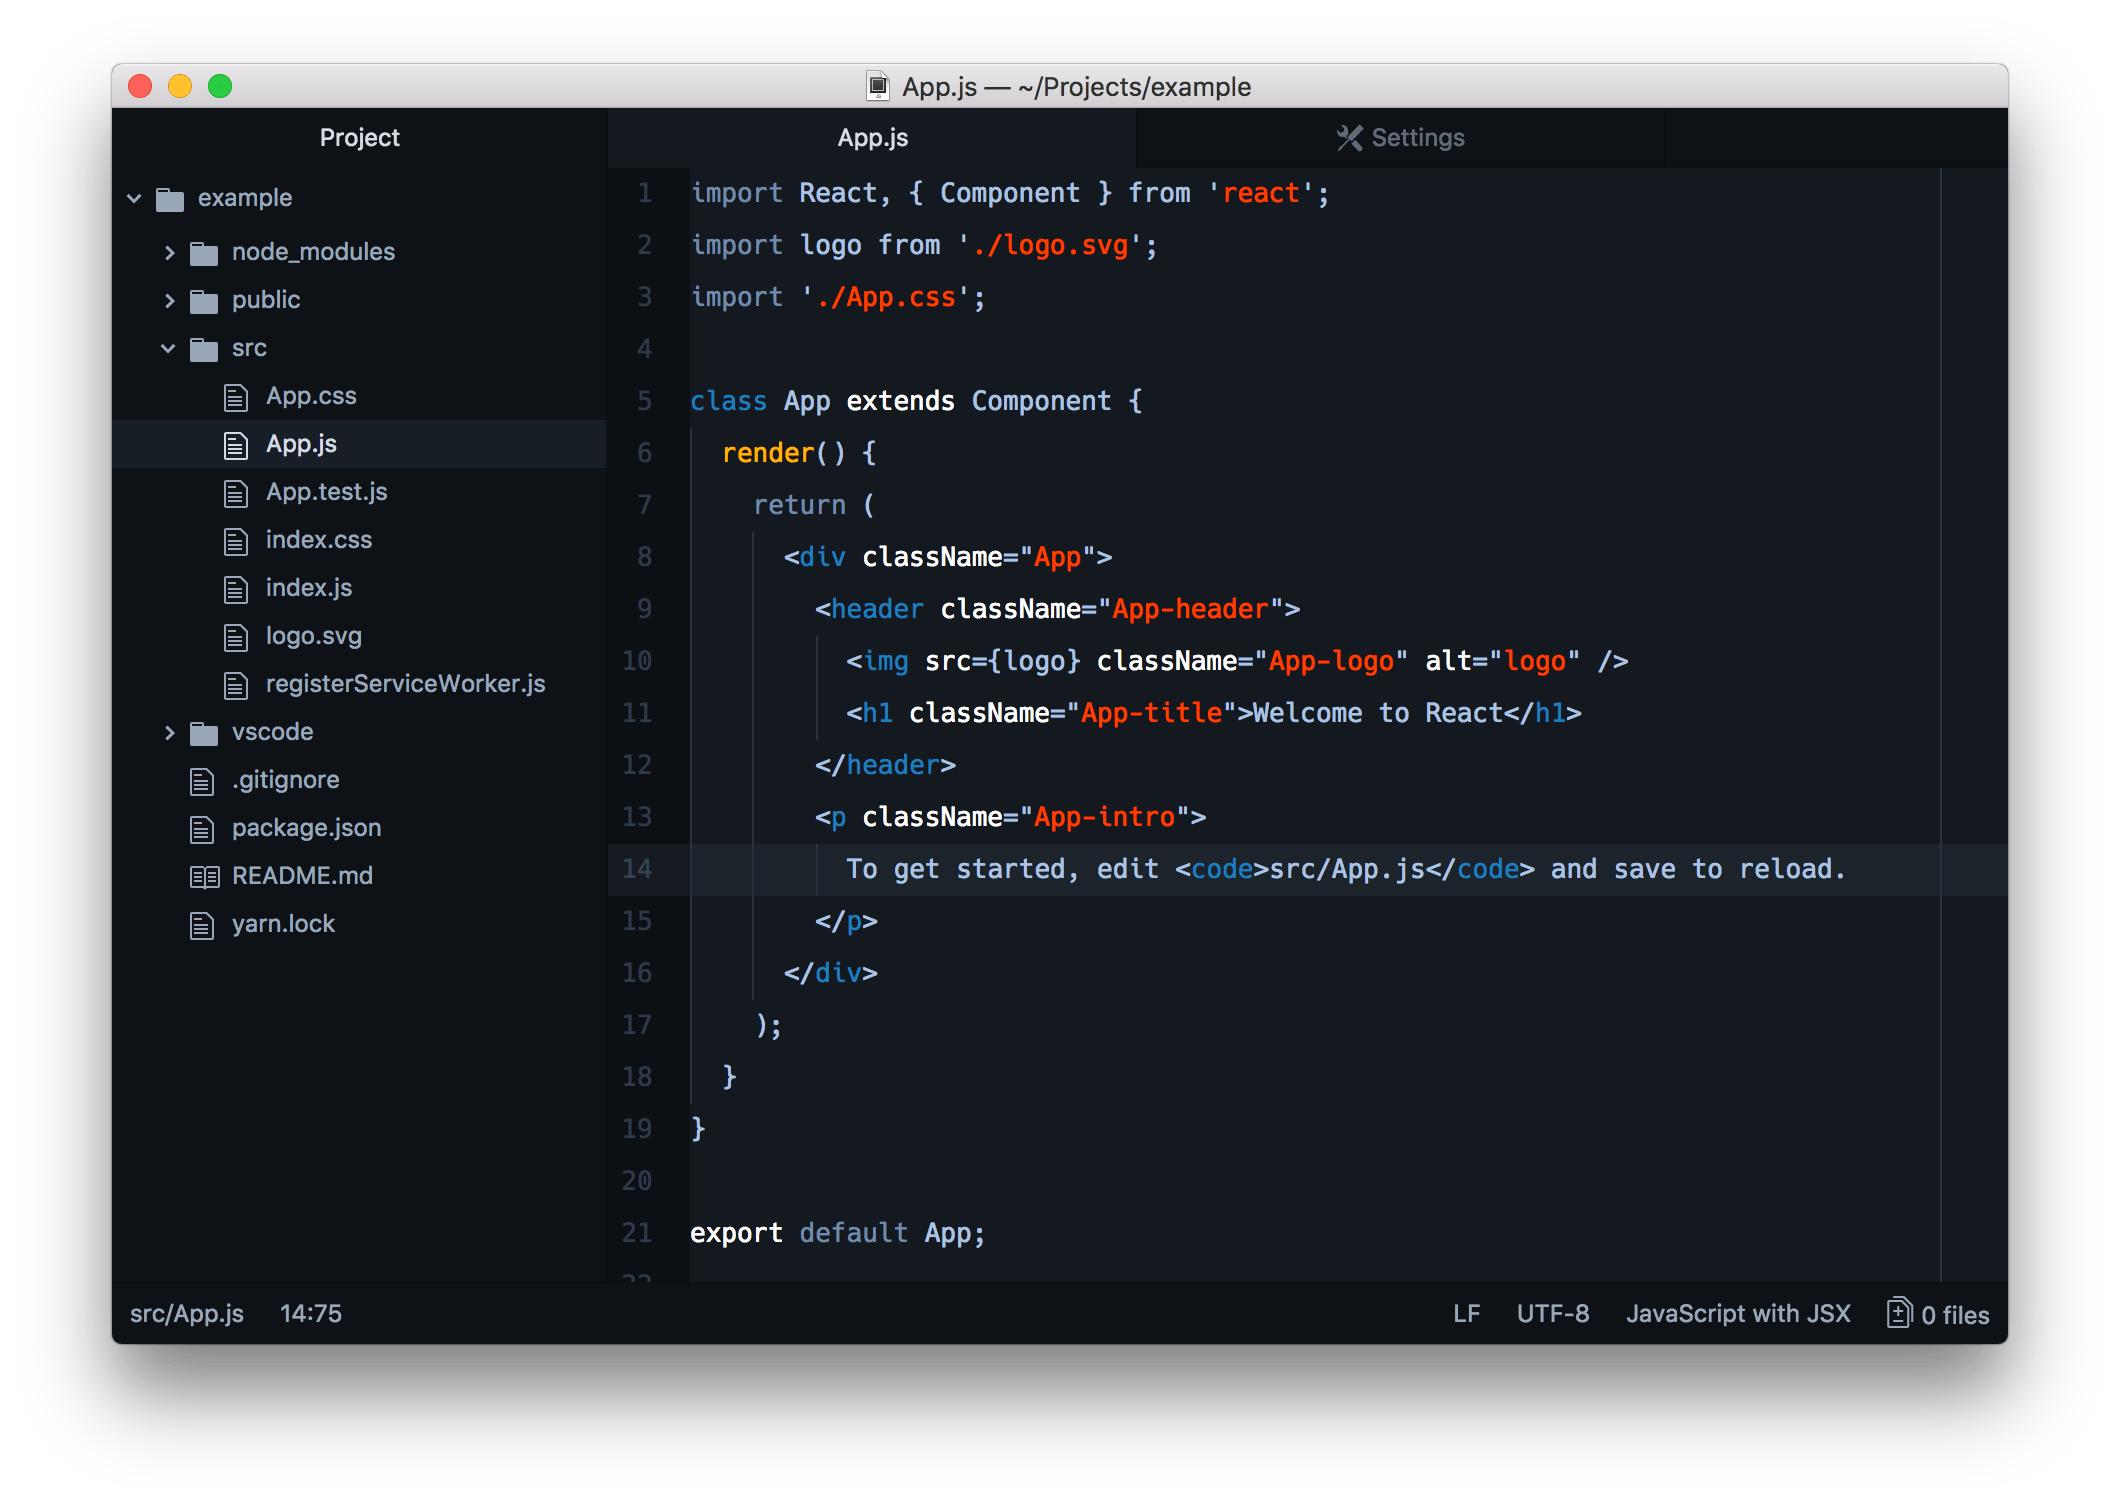This screenshot has width=2120, height=1504.
Task: Change the UTF-8 encoding setting
Action: [1553, 1313]
